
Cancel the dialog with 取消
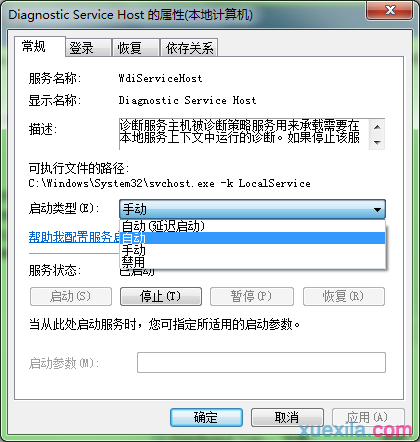(287, 417)
